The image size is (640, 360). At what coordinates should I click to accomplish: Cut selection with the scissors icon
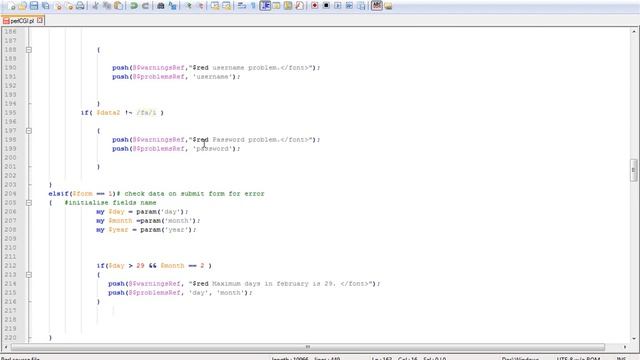tap(96, 6)
